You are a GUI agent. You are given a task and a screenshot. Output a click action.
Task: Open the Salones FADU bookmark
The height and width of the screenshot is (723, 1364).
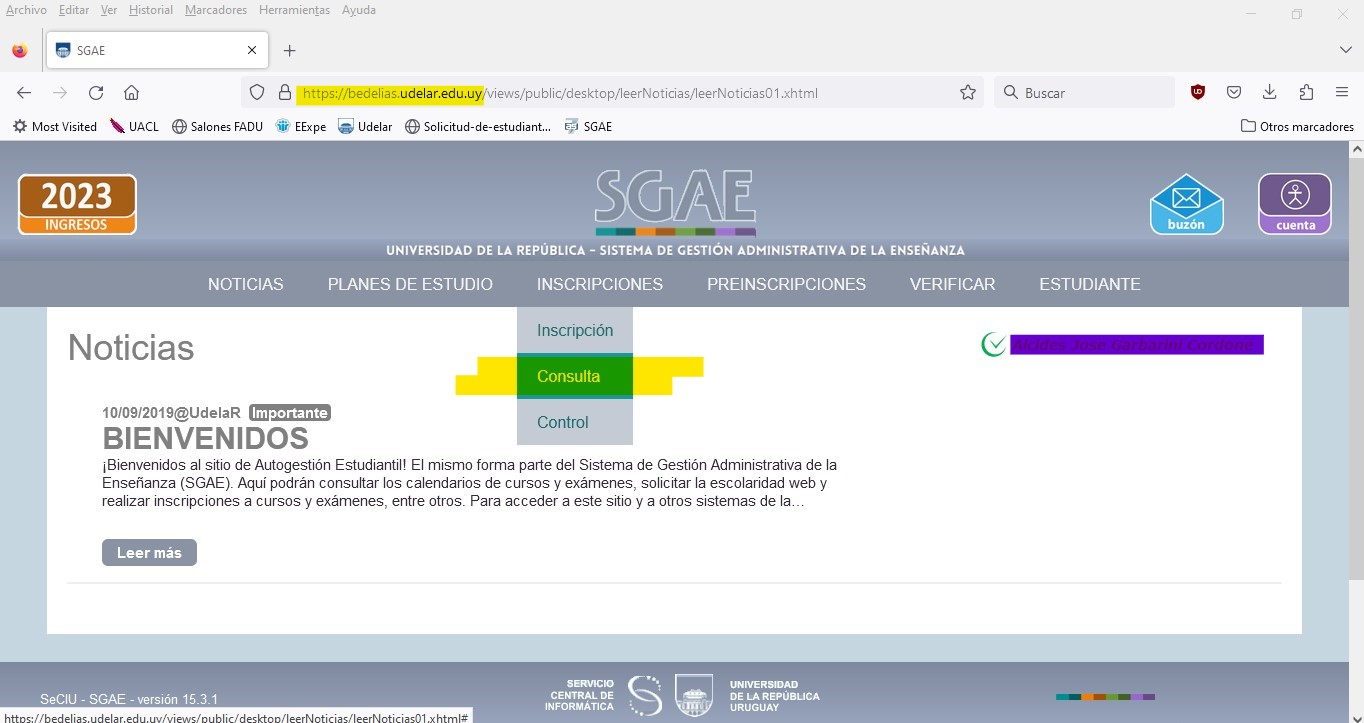pos(218,127)
